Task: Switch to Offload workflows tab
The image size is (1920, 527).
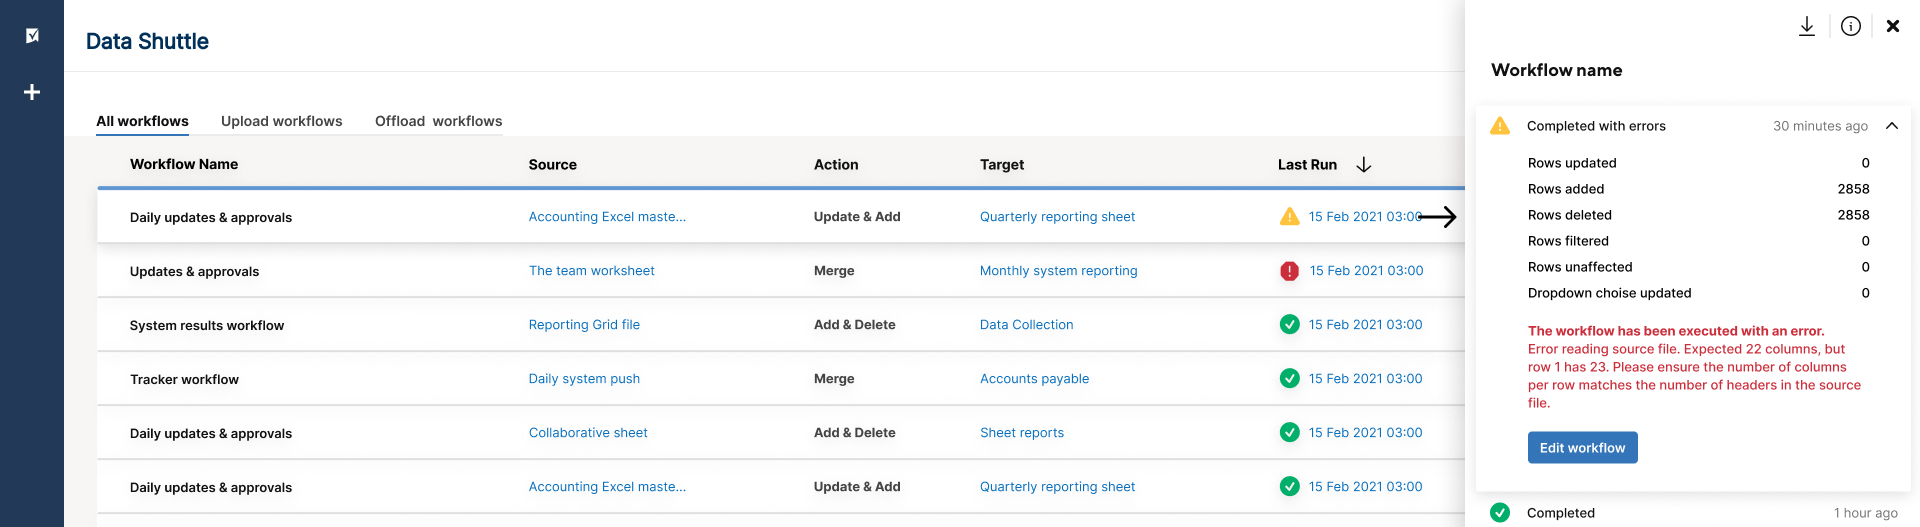Action: pyautogui.click(x=438, y=121)
